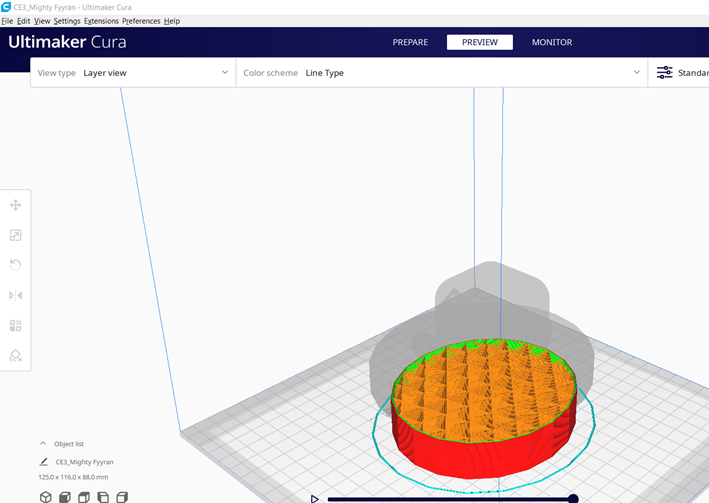Open the Preferences menu

pyautogui.click(x=141, y=21)
